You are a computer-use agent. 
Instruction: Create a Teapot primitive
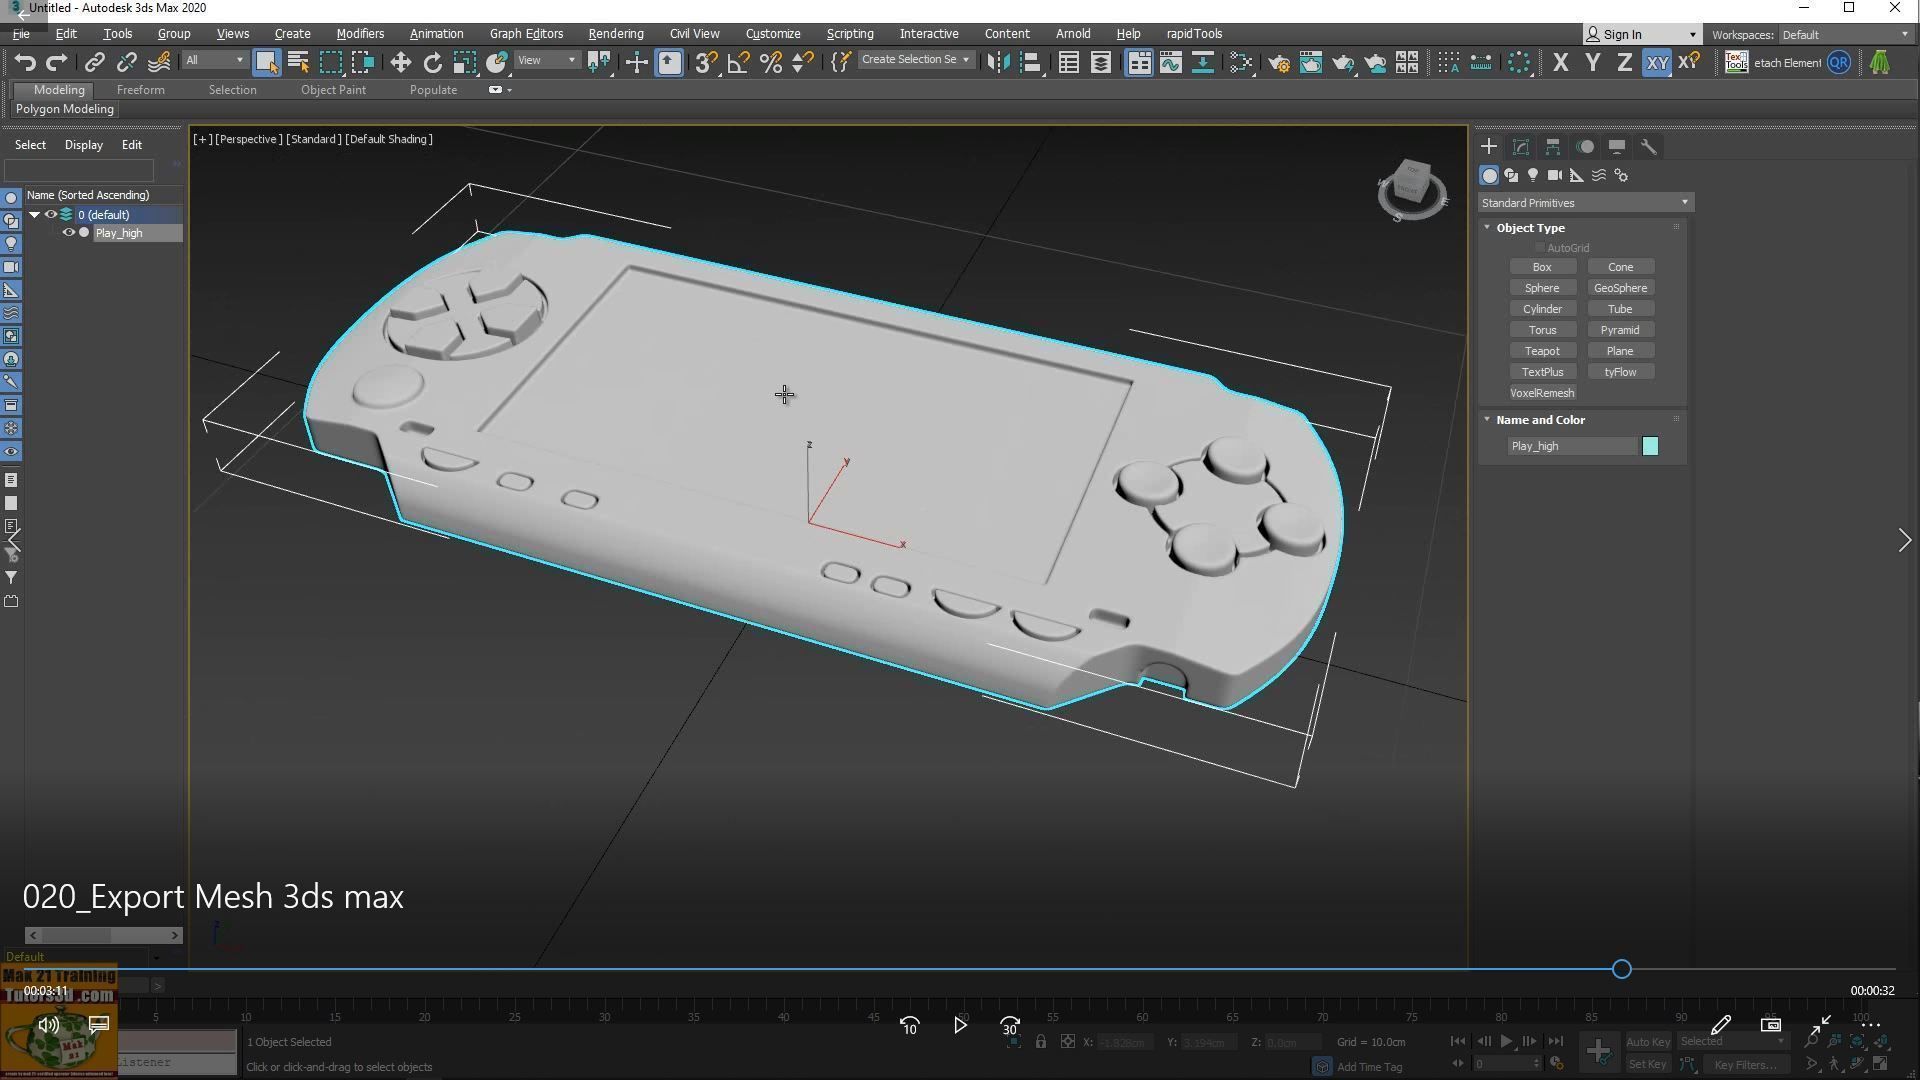[x=1542, y=352]
